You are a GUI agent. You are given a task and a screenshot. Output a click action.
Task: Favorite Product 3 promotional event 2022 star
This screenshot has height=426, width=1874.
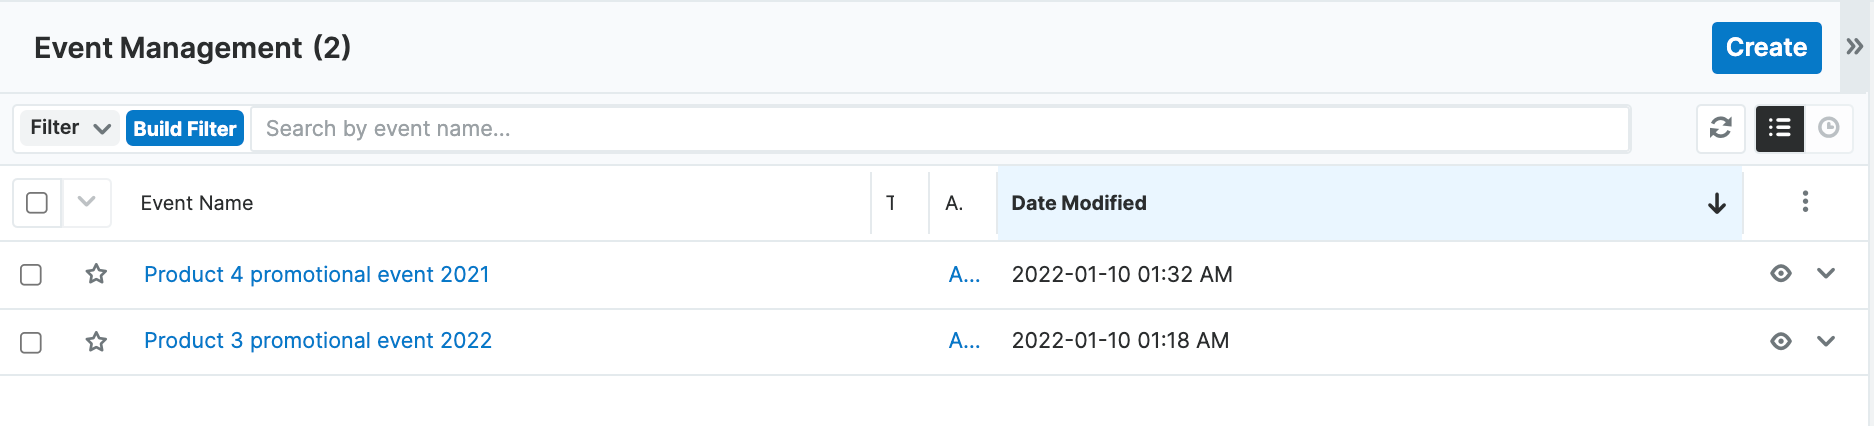click(96, 342)
